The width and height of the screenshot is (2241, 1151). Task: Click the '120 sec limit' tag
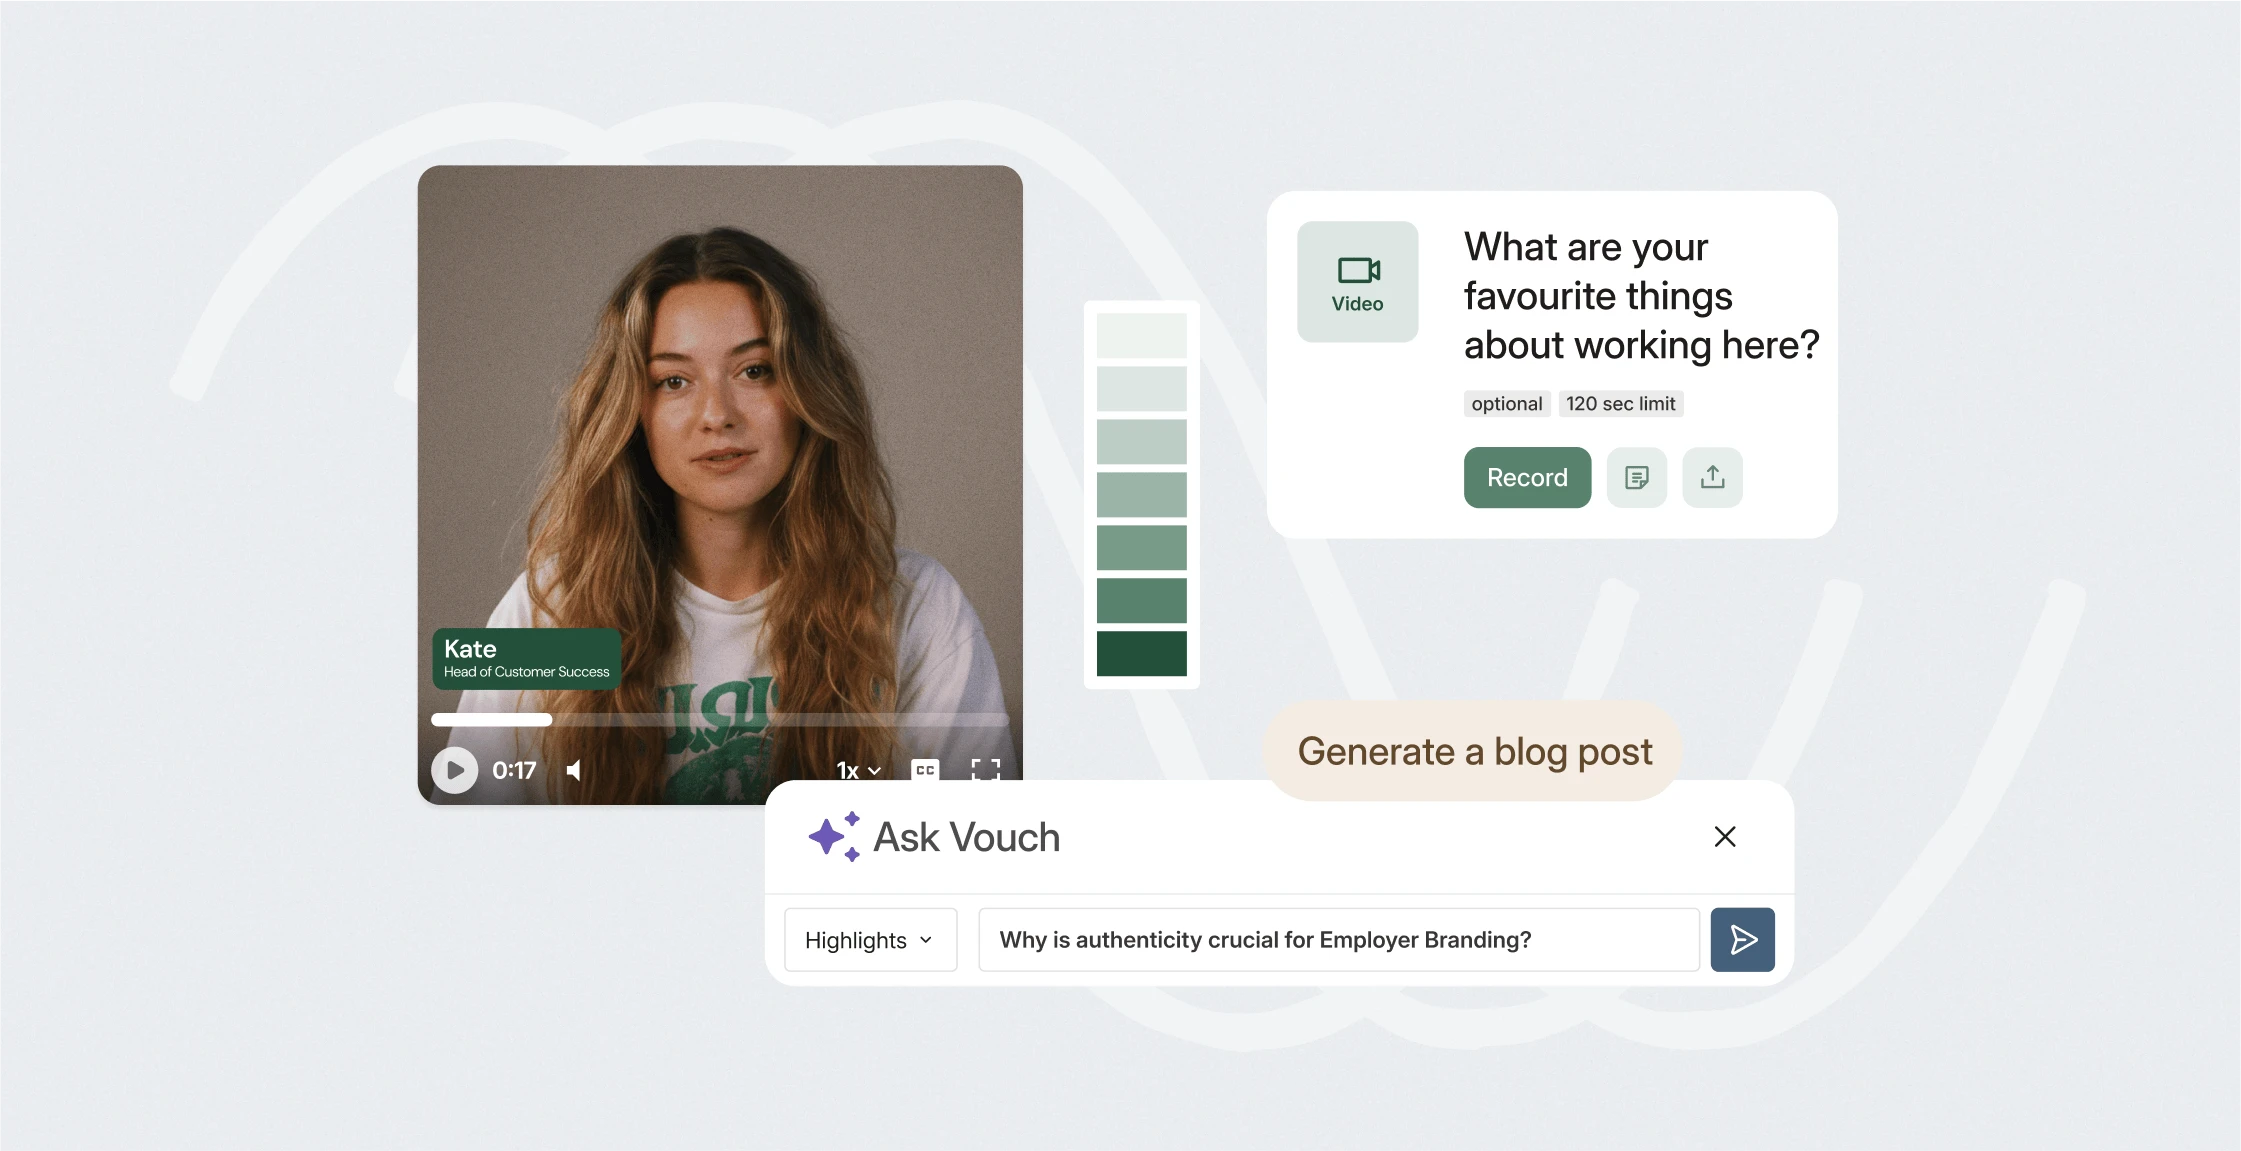pos(1620,403)
